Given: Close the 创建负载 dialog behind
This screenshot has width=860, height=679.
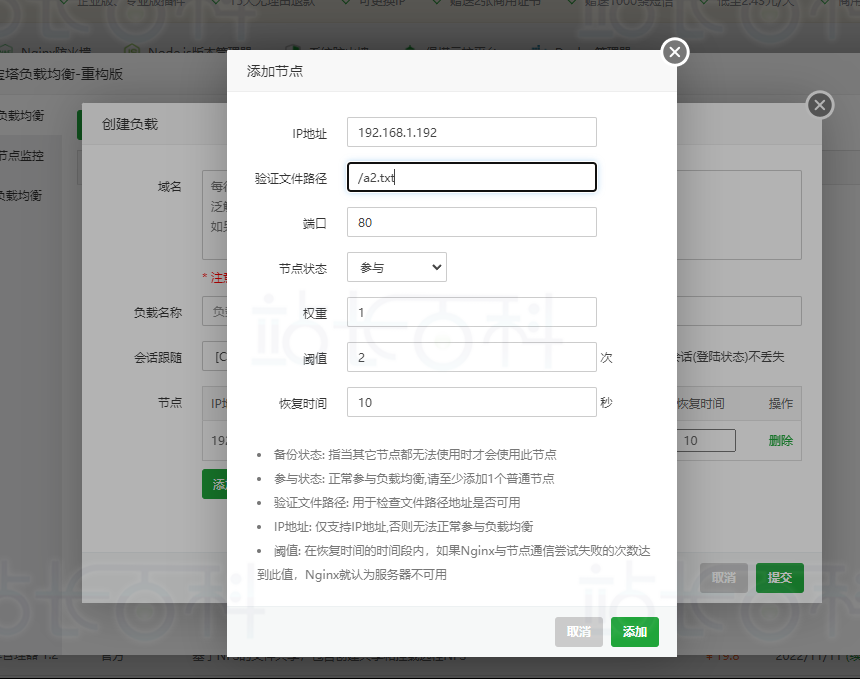Looking at the screenshot, I should [x=819, y=105].
